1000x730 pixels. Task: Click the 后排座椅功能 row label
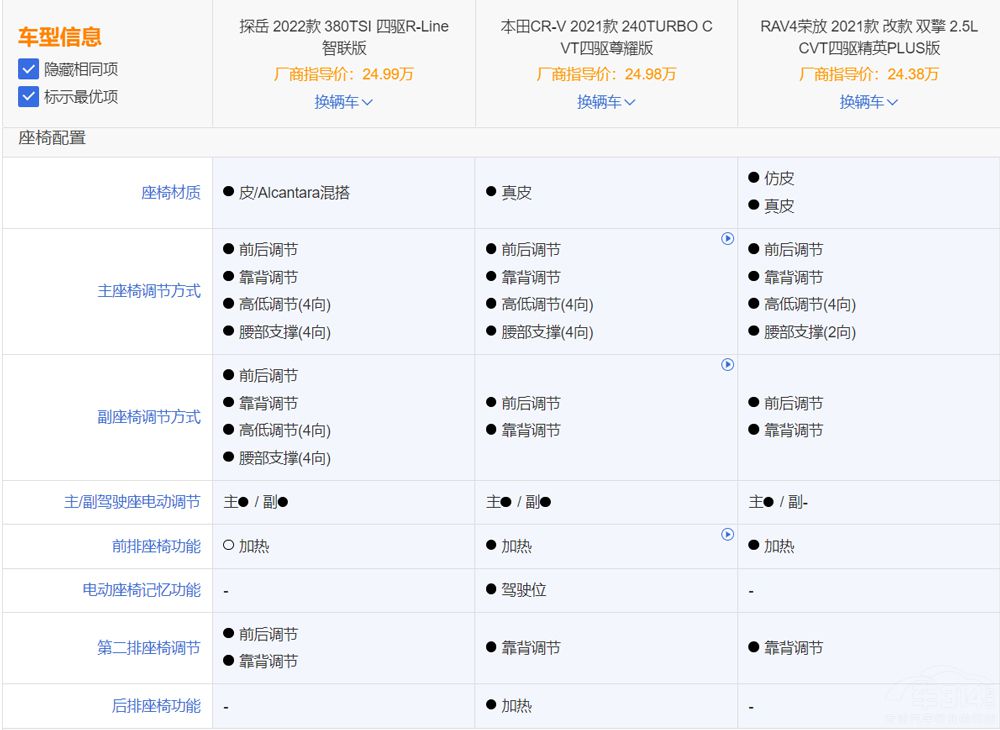click(156, 706)
